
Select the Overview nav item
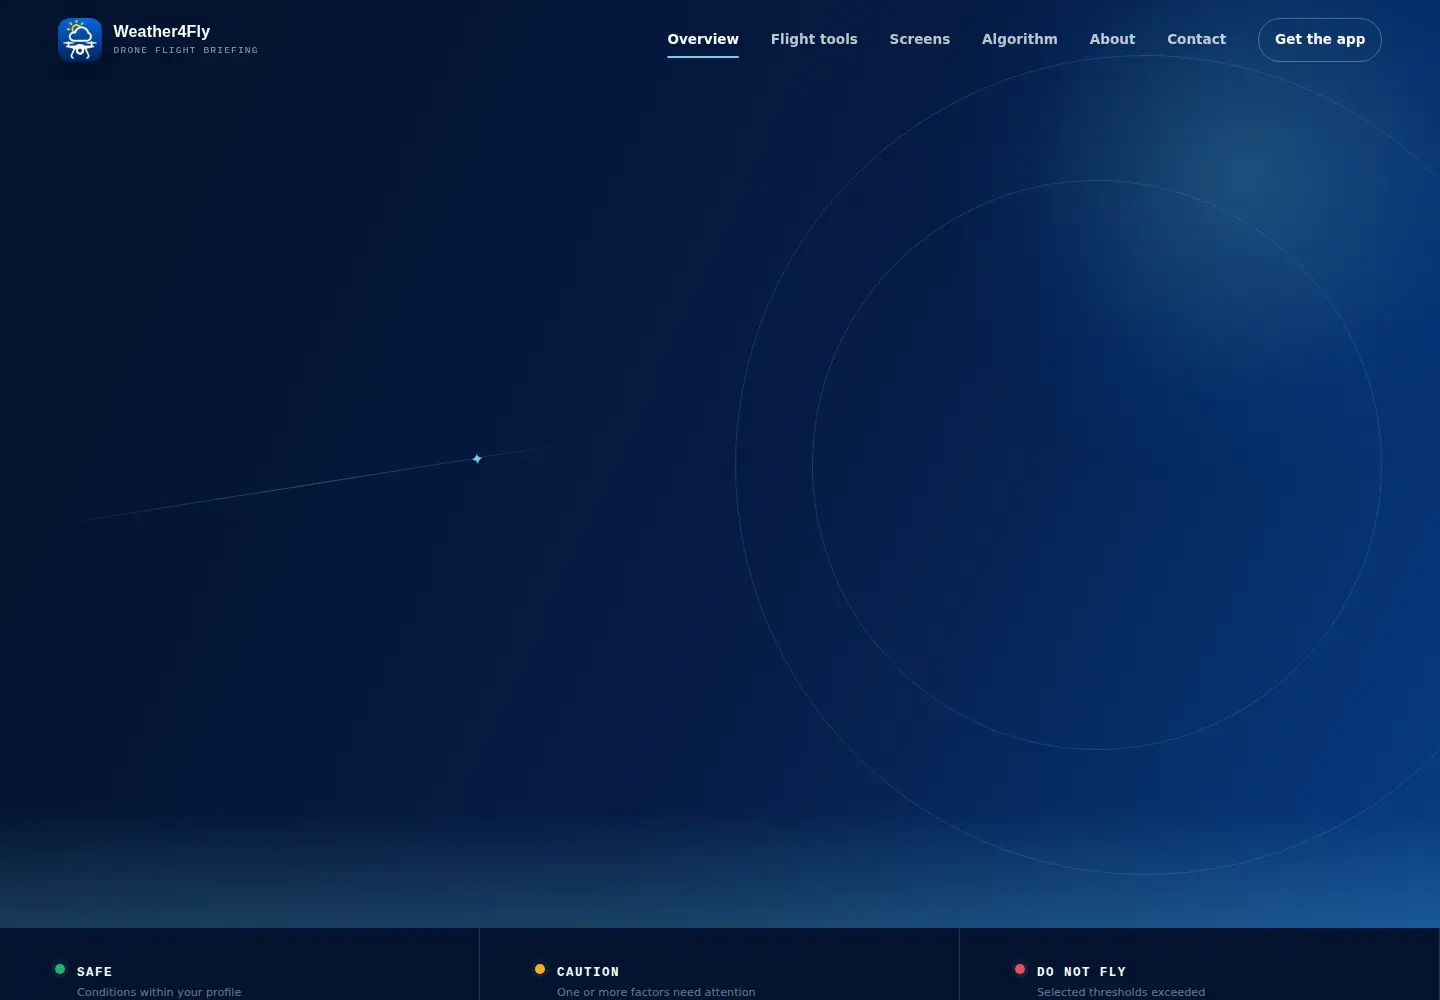coord(703,39)
